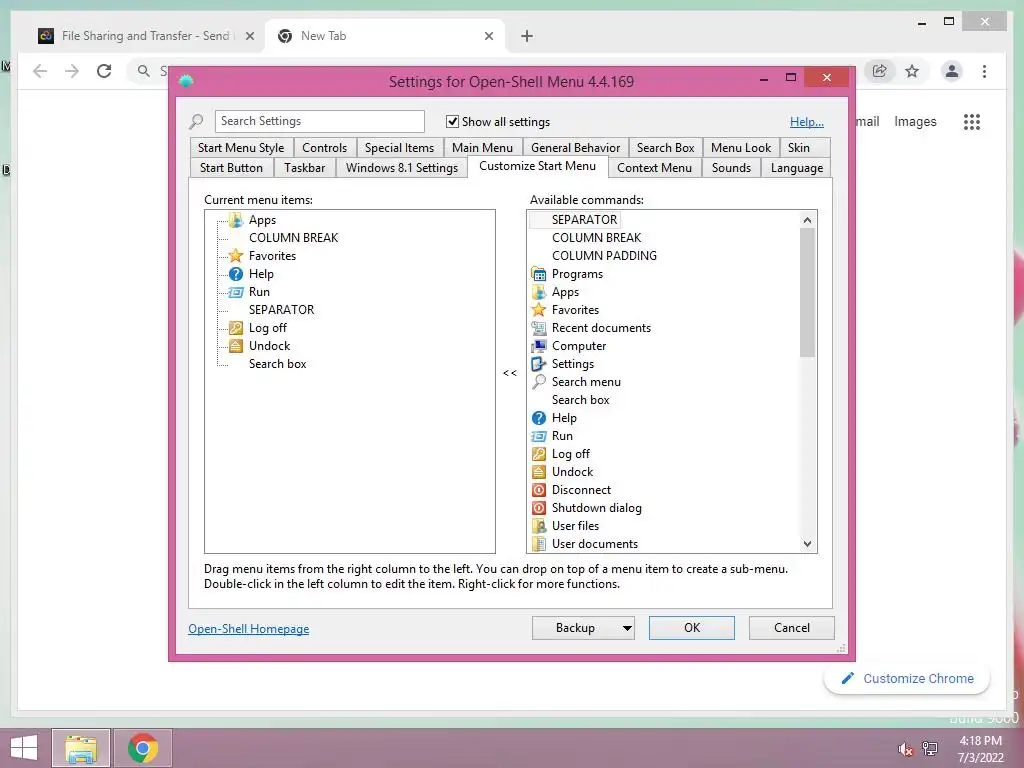1024x768 pixels.
Task: Switch to Start Menu Style tab
Action: [x=241, y=148]
